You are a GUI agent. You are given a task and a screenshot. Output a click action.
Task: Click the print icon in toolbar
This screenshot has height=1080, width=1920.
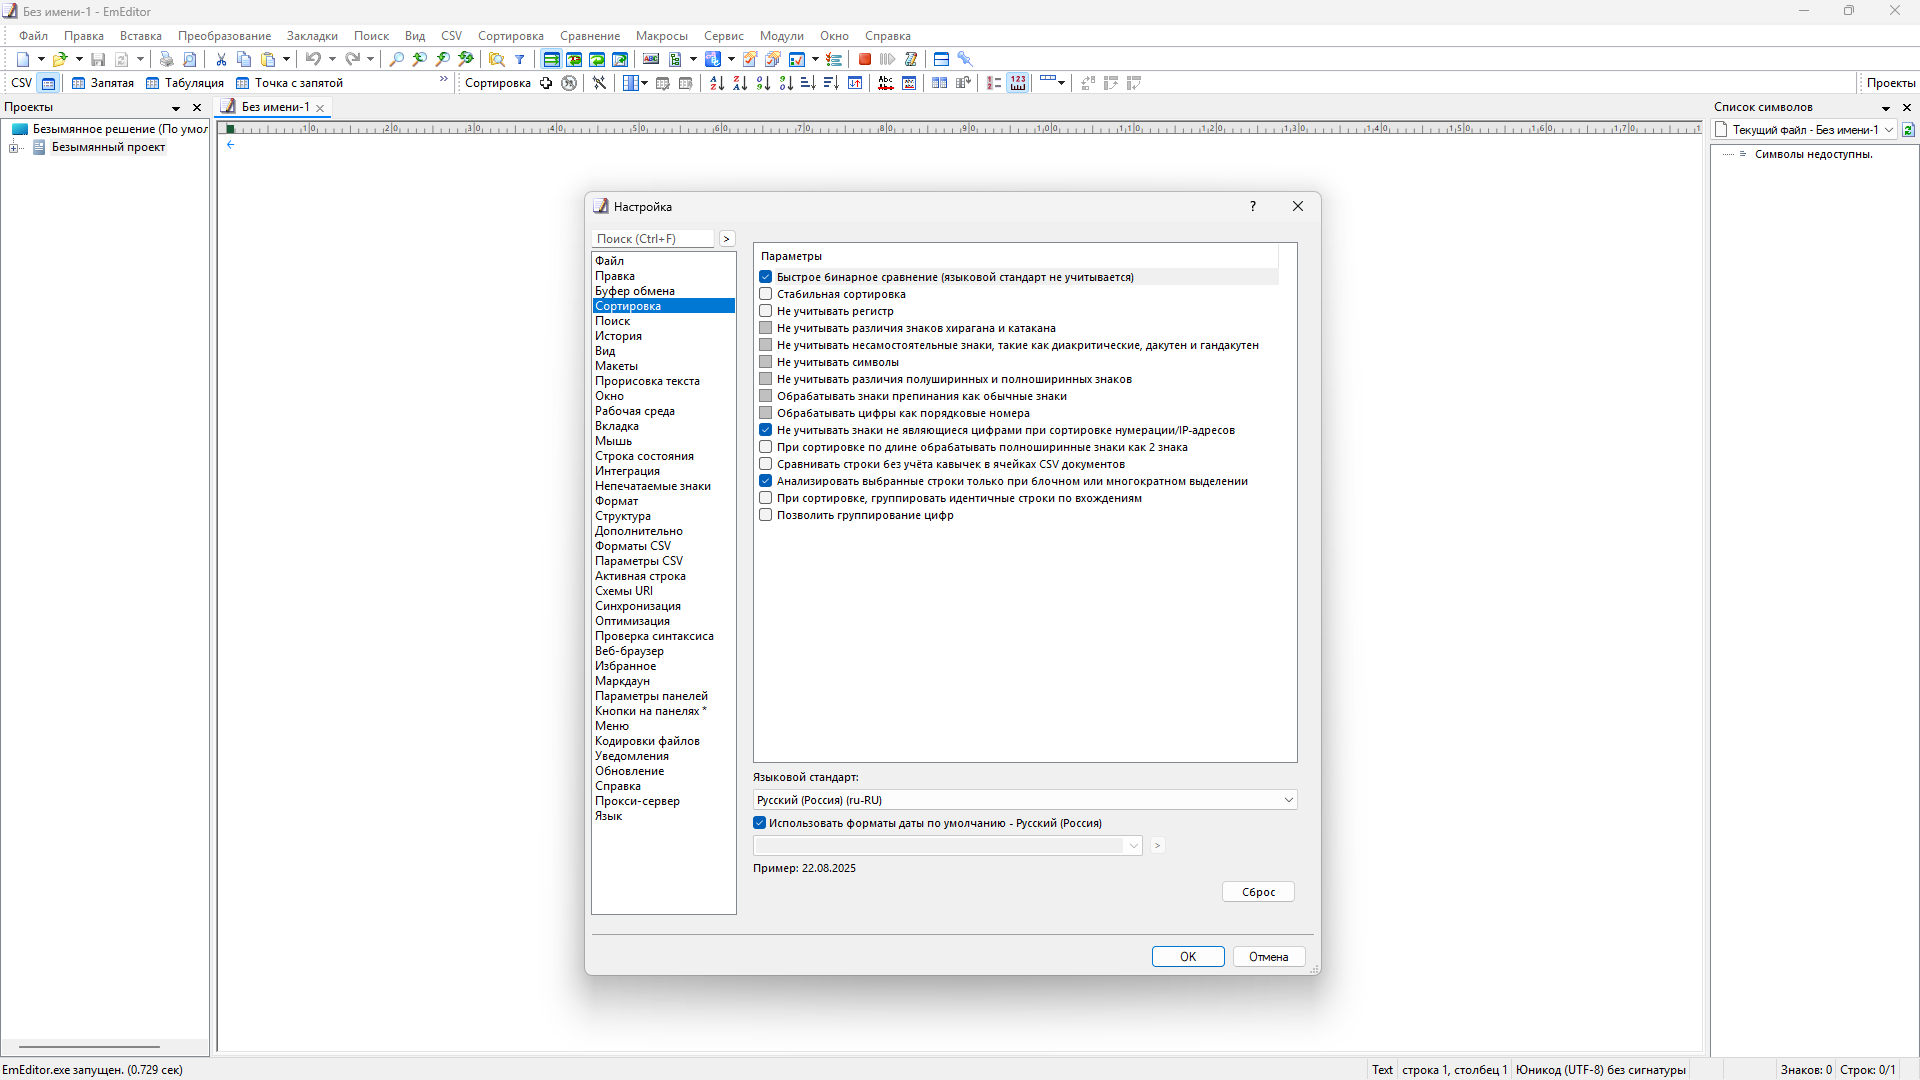pos(166,59)
